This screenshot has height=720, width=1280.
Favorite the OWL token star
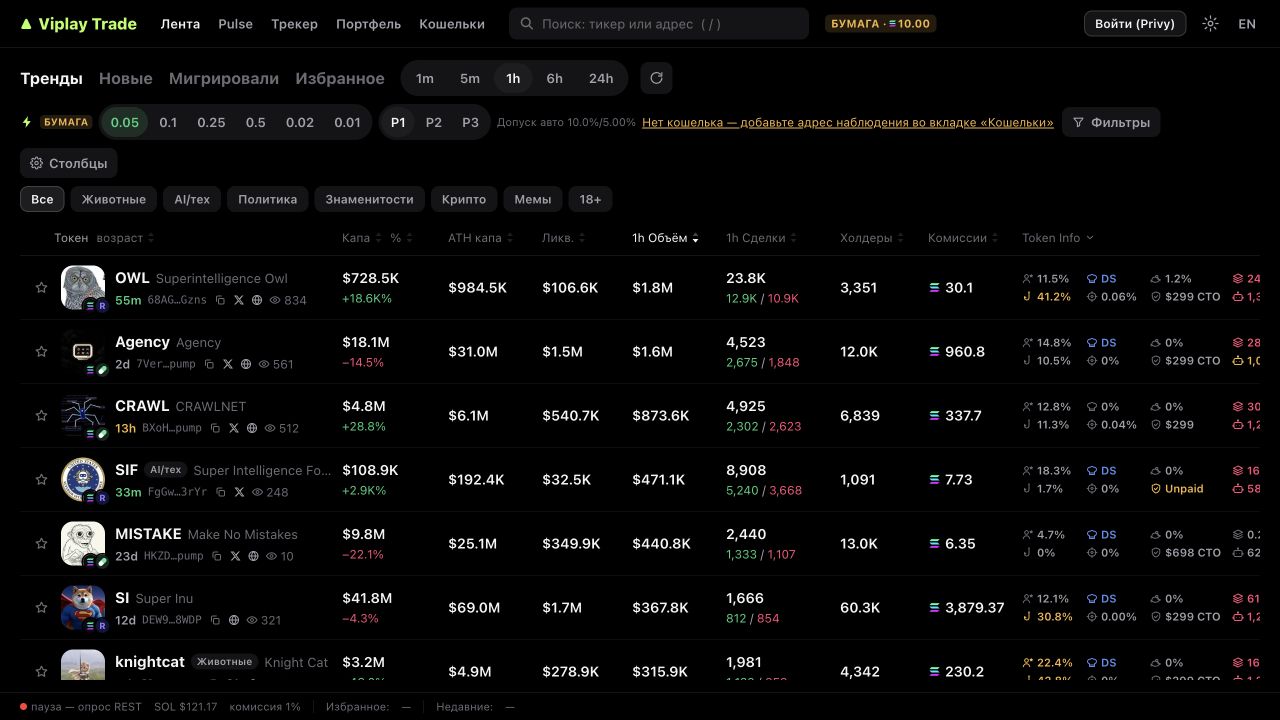coord(41,288)
